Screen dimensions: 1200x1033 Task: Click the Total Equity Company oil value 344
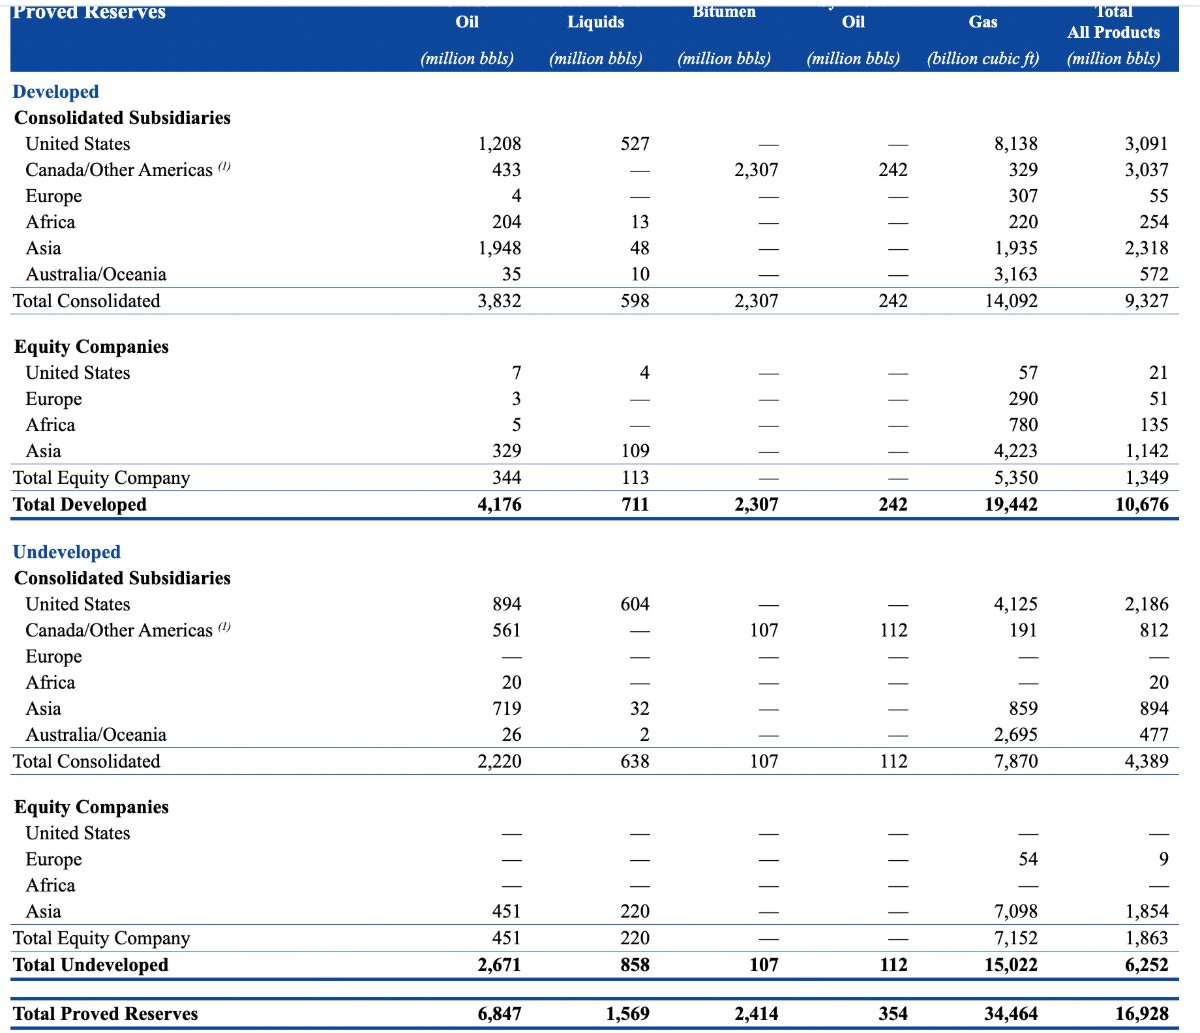click(506, 478)
